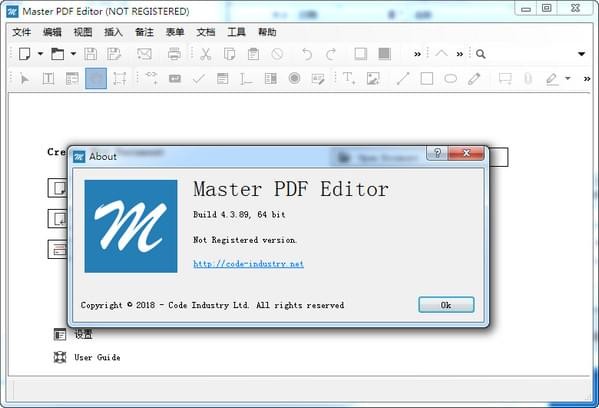Click the Delete (crossed circle) icon
The width and height of the screenshot is (599, 408).
click(277, 54)
